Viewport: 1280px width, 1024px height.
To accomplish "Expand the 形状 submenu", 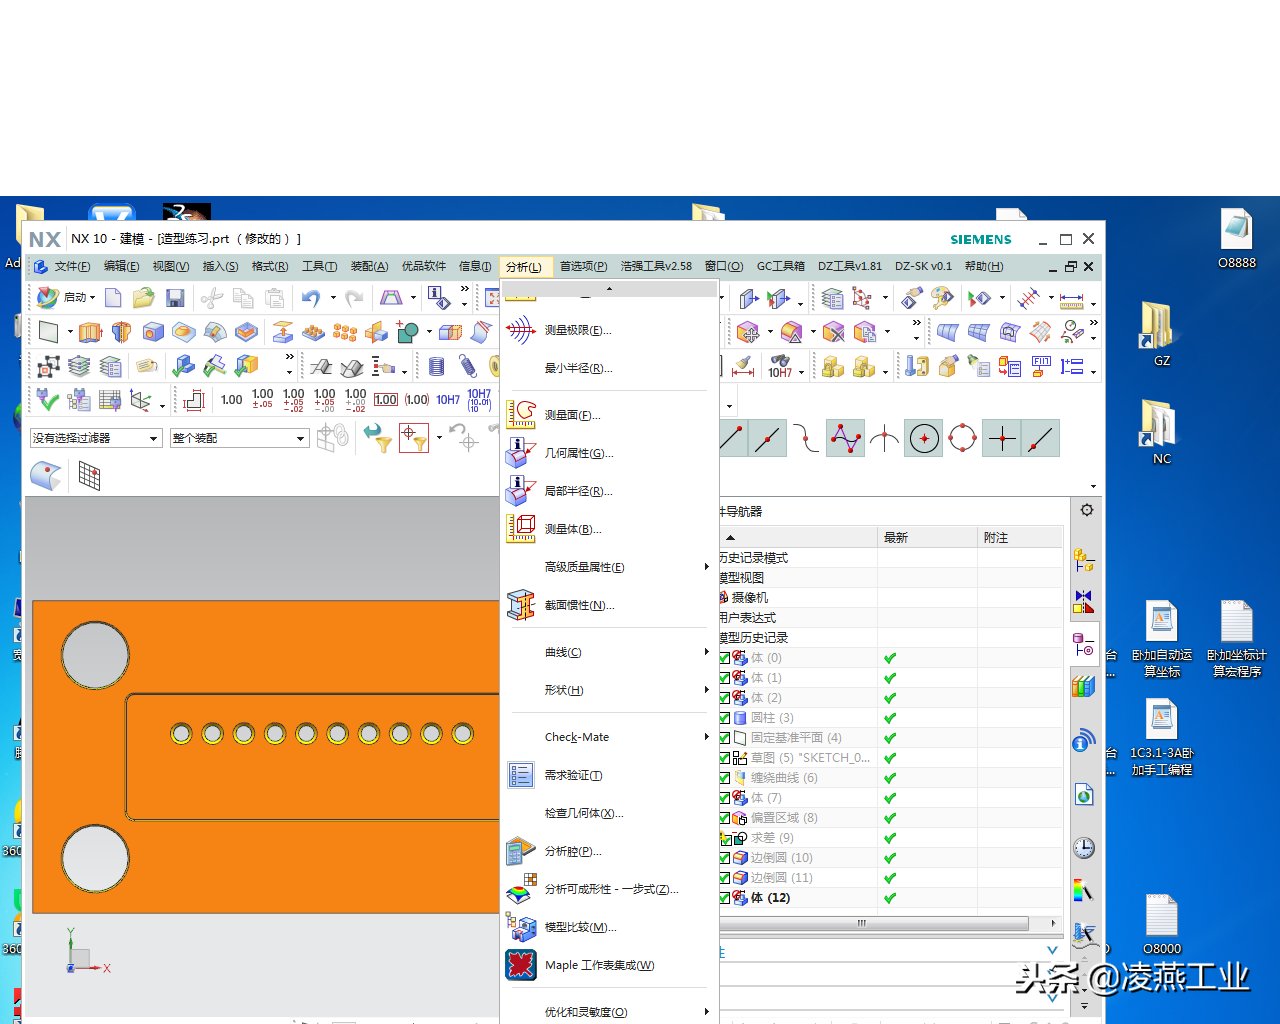I will click(x=609, y=690).
